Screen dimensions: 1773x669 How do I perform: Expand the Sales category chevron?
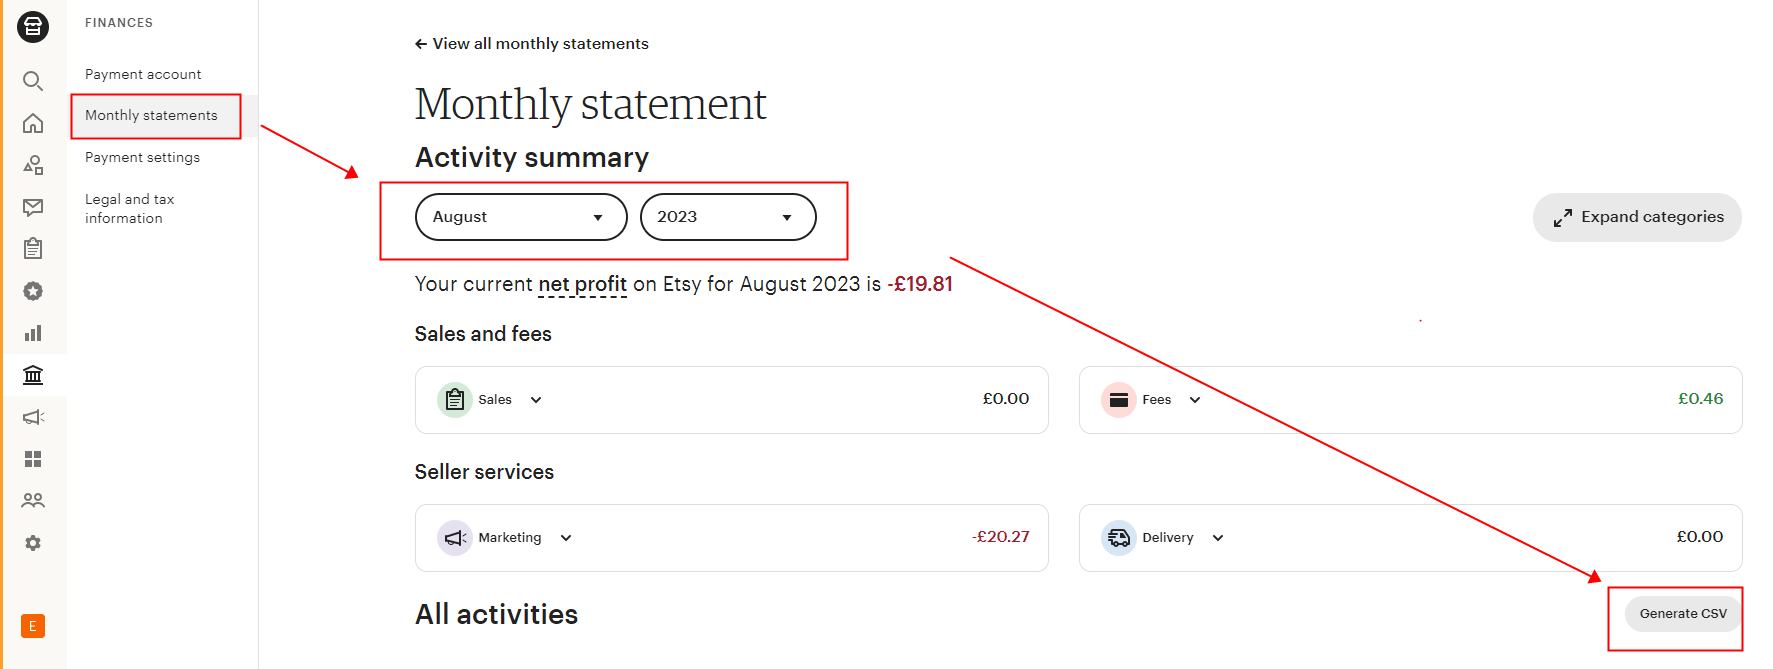point(536,400)
